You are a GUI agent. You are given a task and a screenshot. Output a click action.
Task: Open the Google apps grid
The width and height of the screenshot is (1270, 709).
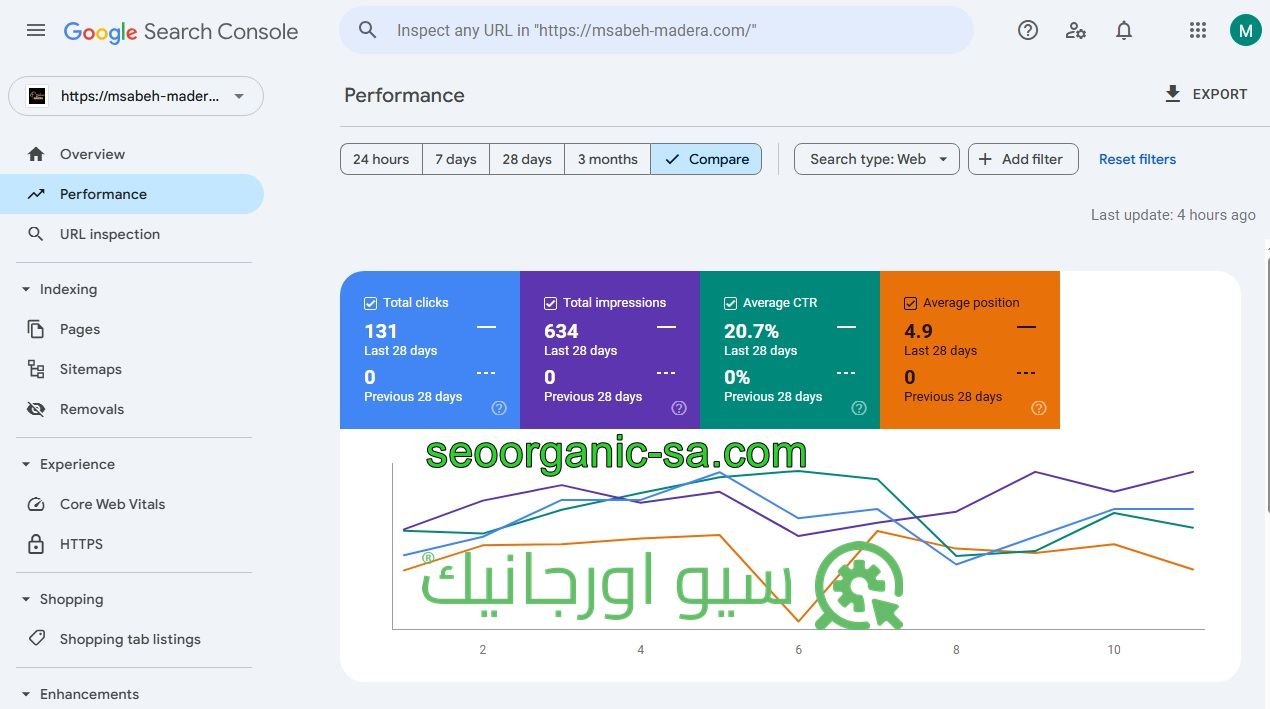(x=1197, y=30)
